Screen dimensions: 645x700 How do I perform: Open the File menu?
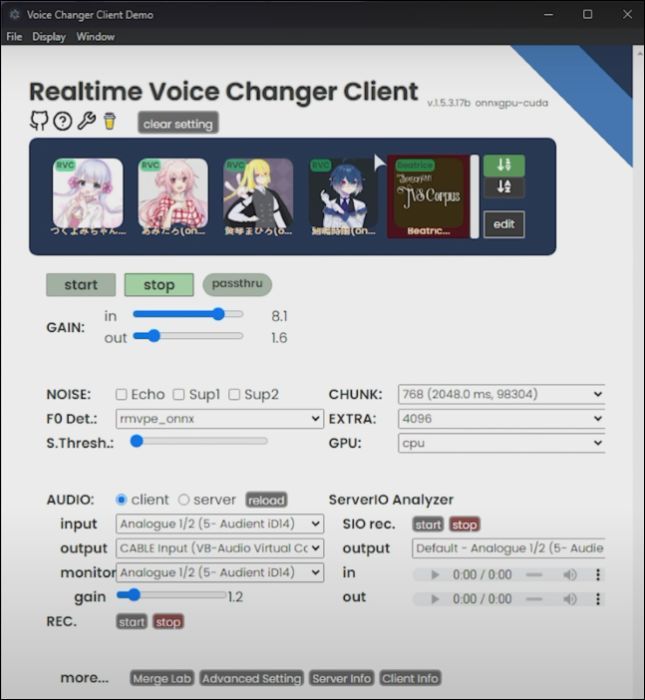[x=14, y=37]
